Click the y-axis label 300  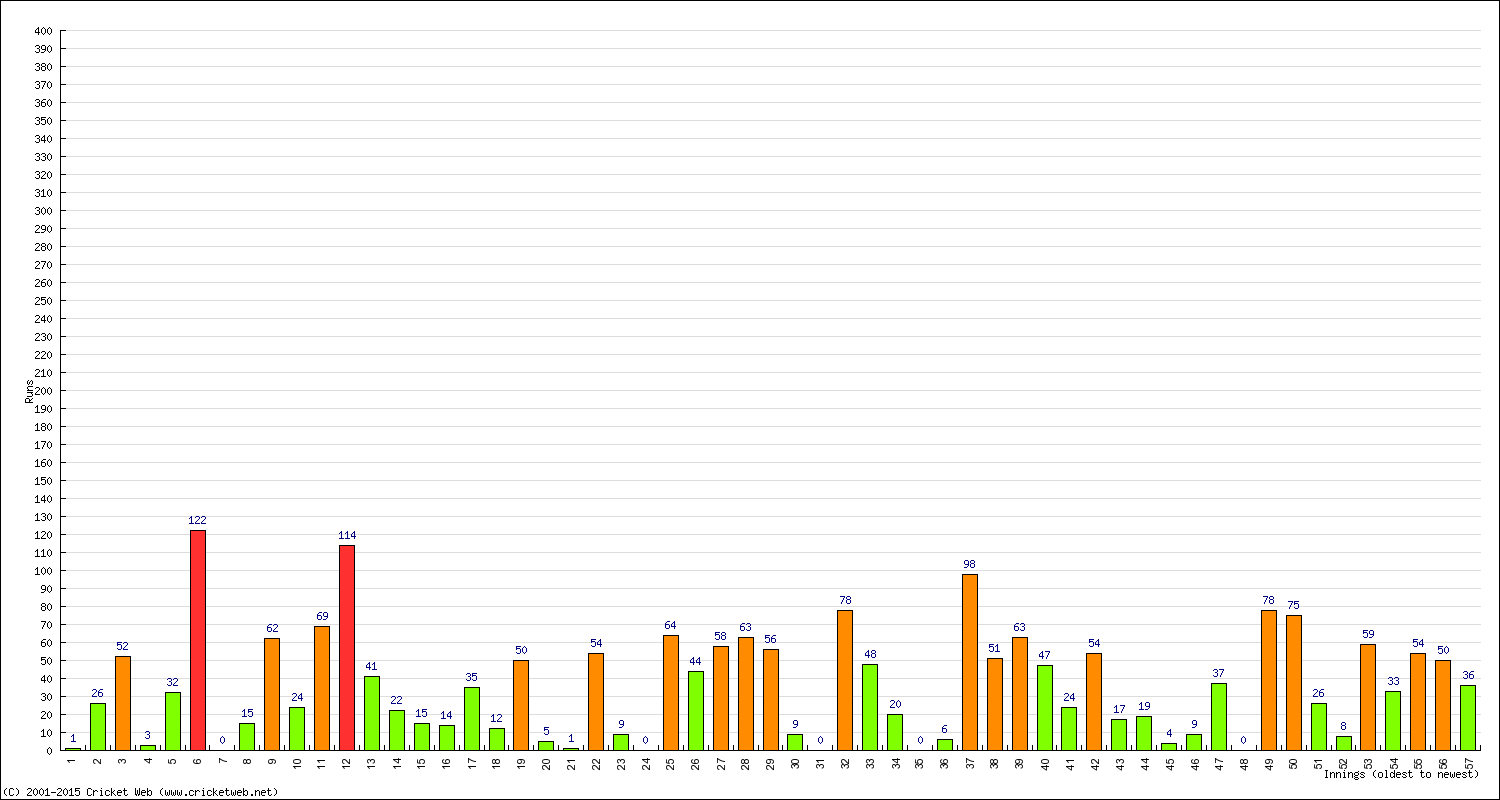[x=43, y=211]
